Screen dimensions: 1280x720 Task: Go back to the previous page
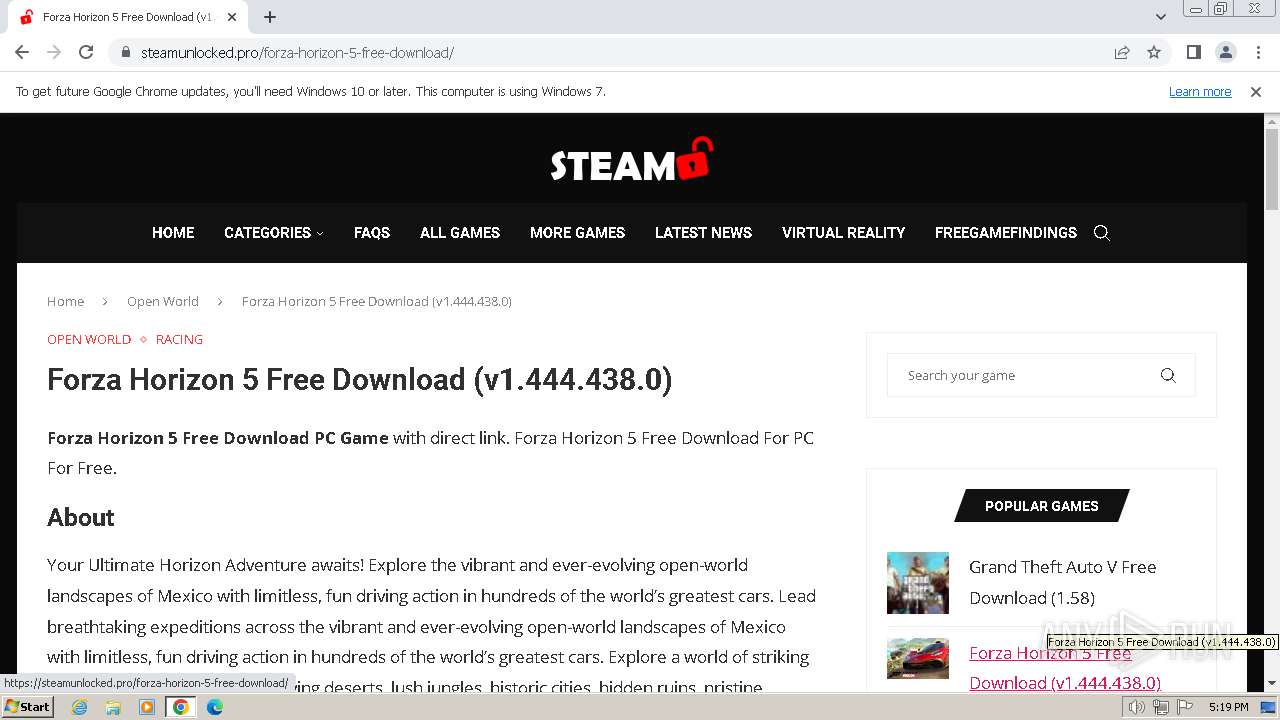22,52
